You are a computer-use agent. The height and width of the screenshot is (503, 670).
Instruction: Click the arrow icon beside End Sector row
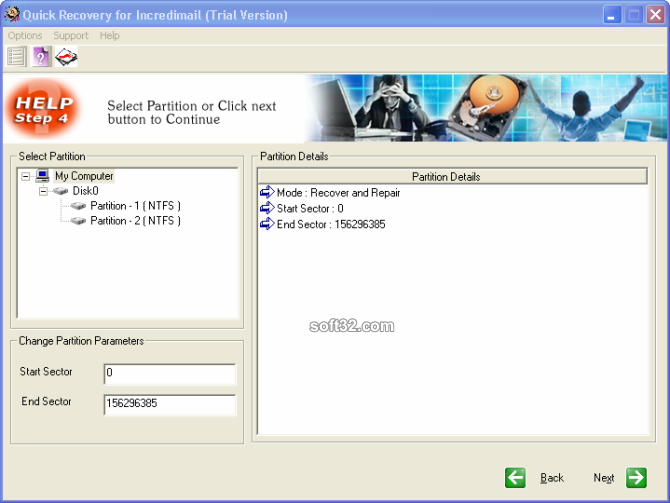point(267,224)
